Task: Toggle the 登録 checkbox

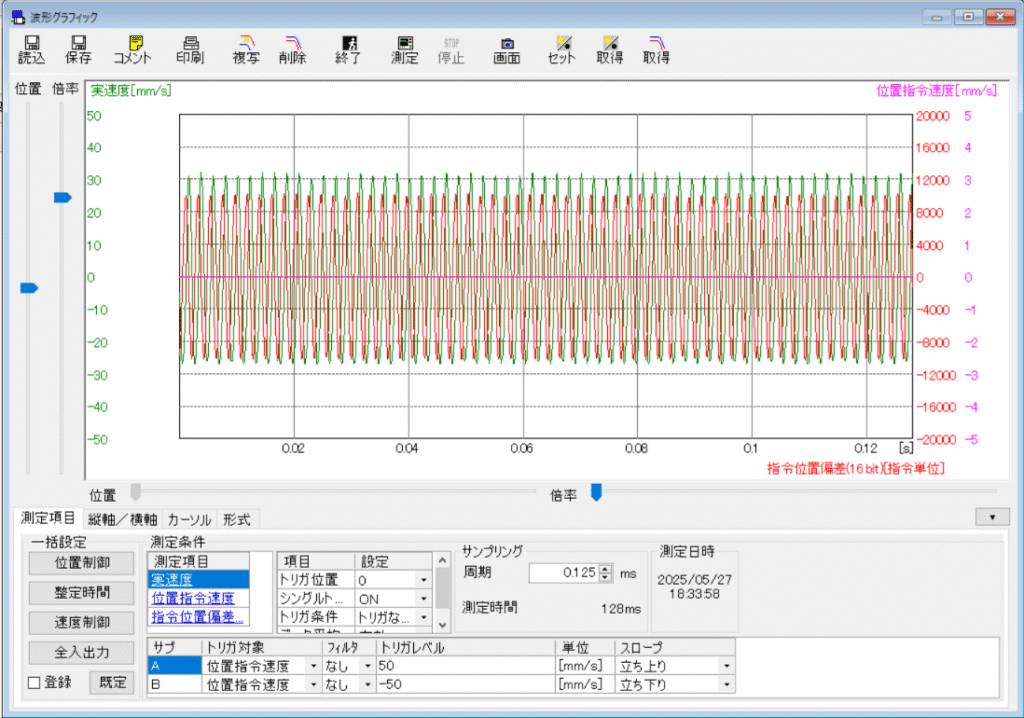Action: [35, 682]
